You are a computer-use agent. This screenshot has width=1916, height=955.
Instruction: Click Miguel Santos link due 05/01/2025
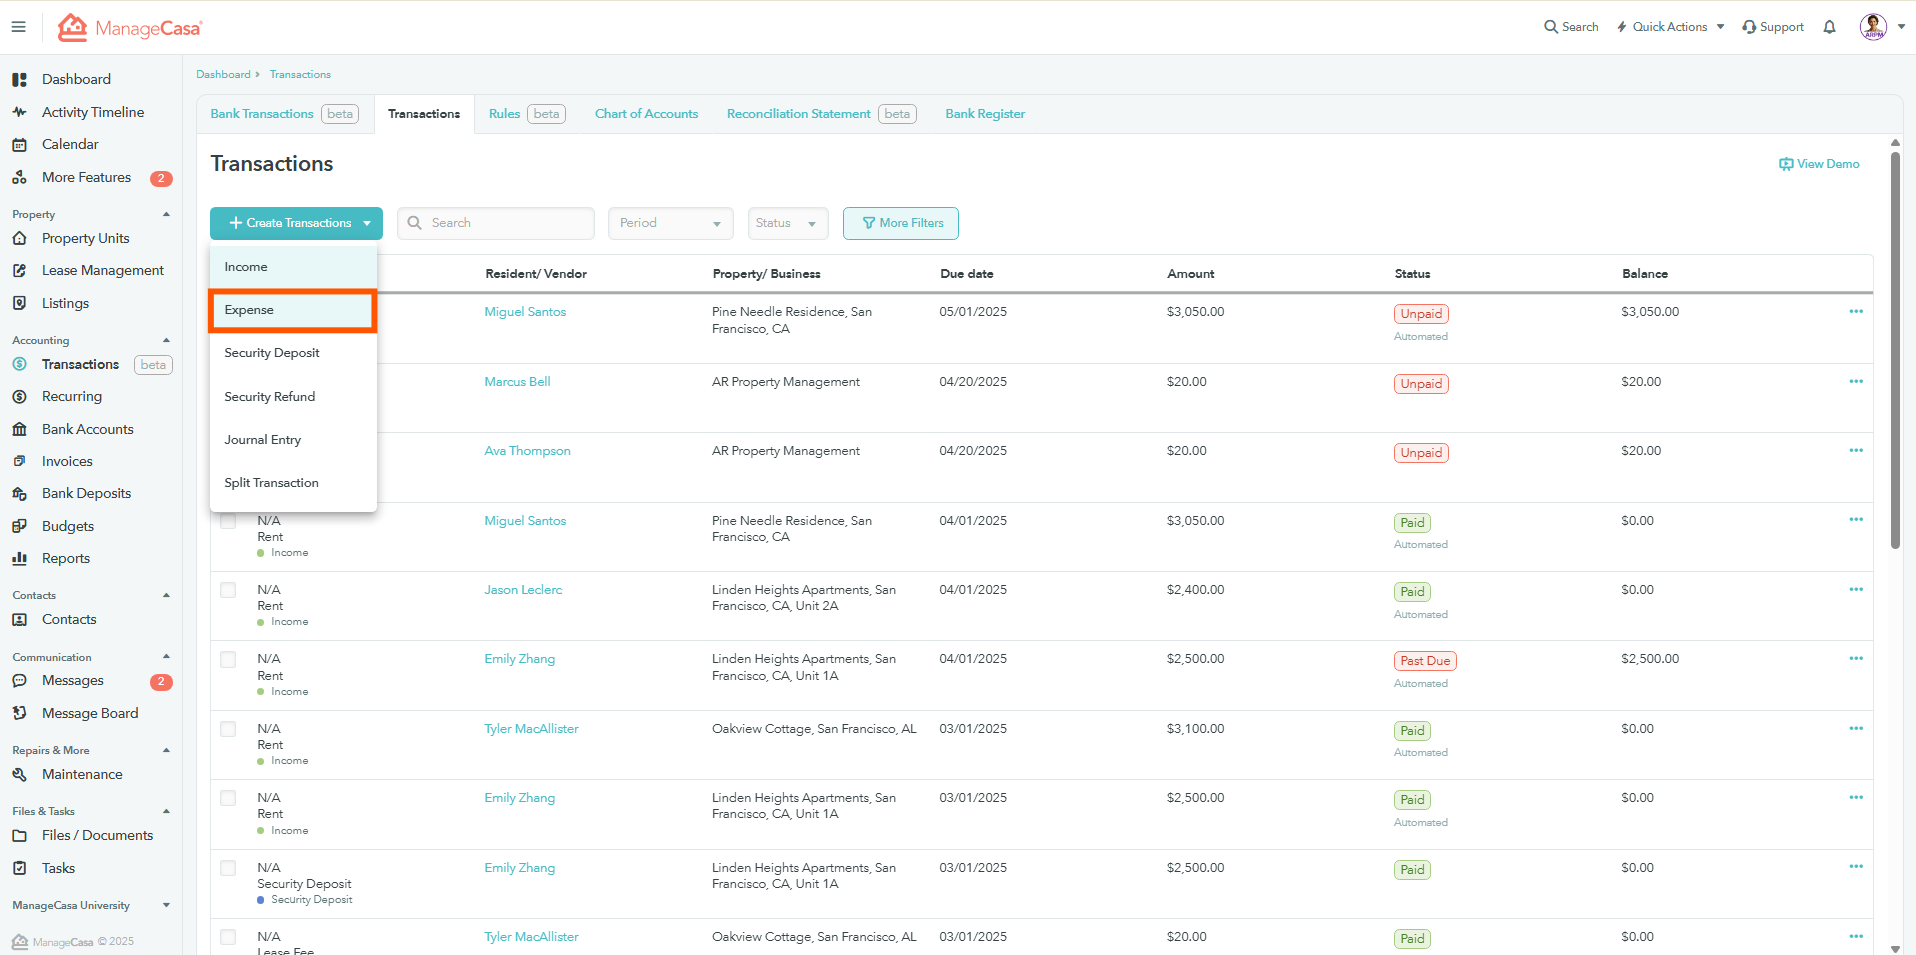pos(525,312)
